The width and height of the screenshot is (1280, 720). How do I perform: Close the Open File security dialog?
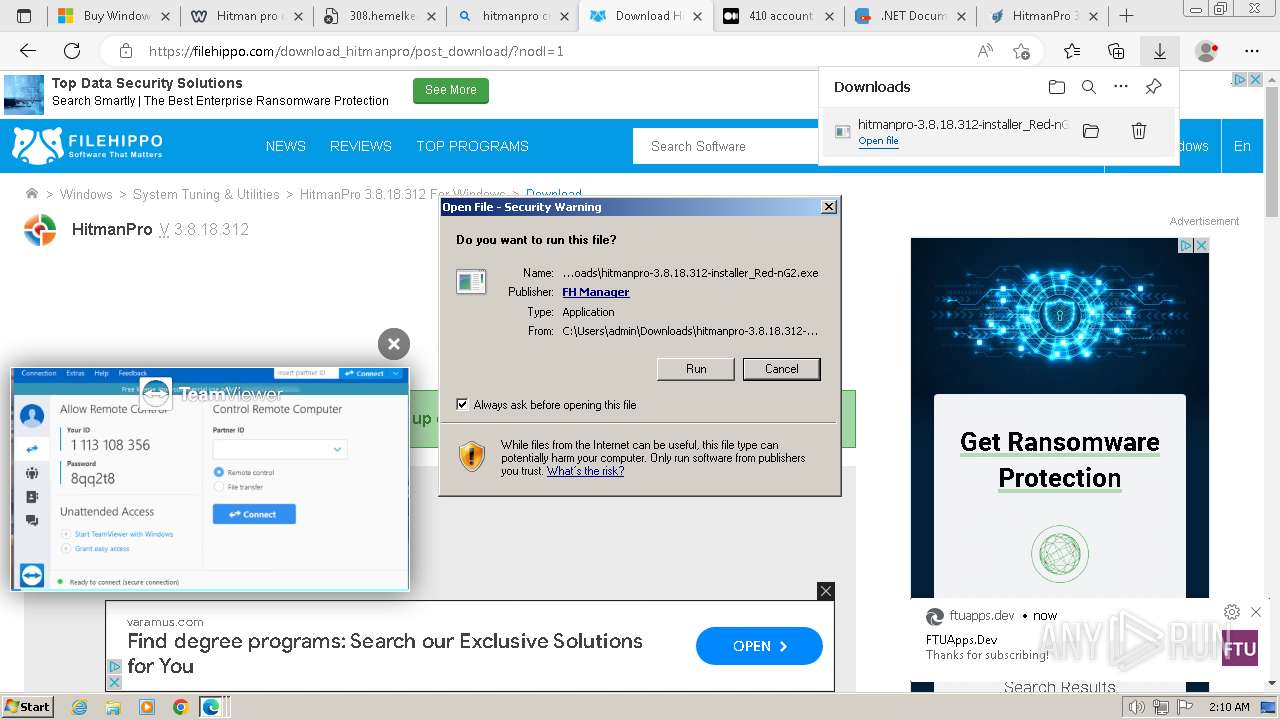[829, 207]
